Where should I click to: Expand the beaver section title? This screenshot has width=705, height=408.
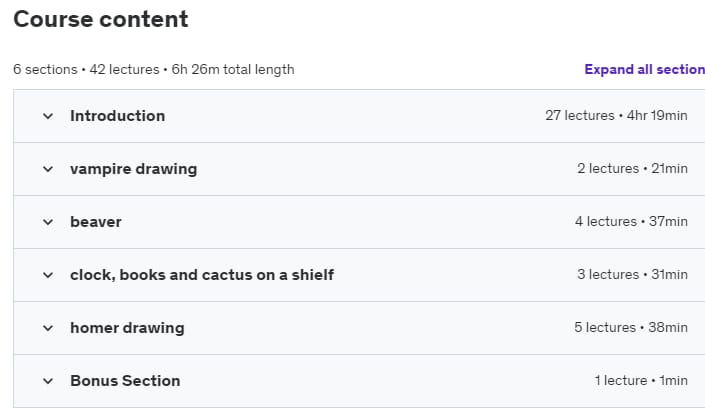pos(96,222)
